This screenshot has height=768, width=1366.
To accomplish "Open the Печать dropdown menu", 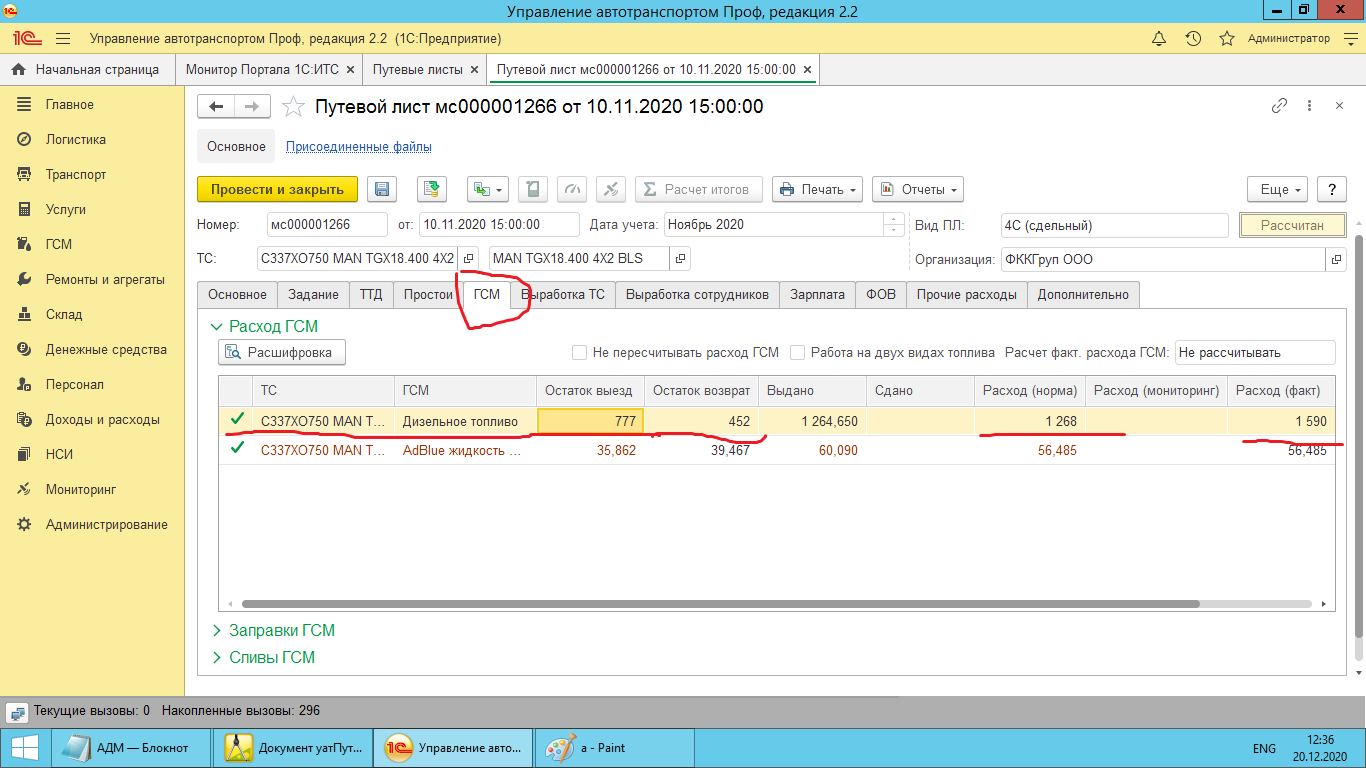I will pos(817,189).
